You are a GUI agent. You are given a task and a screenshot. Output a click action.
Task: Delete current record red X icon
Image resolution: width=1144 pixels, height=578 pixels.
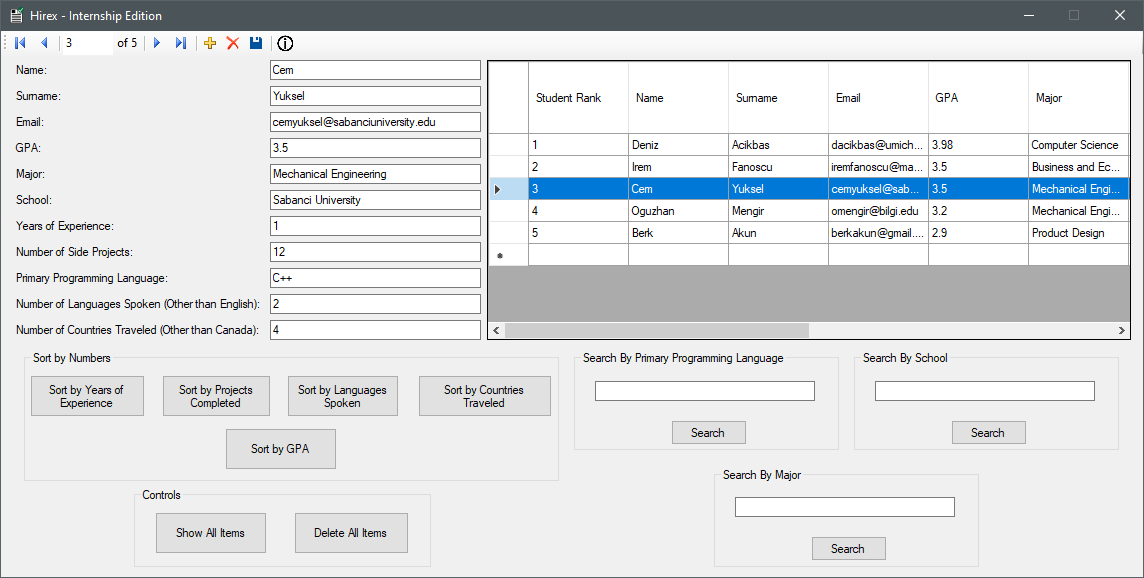[233, 43]
